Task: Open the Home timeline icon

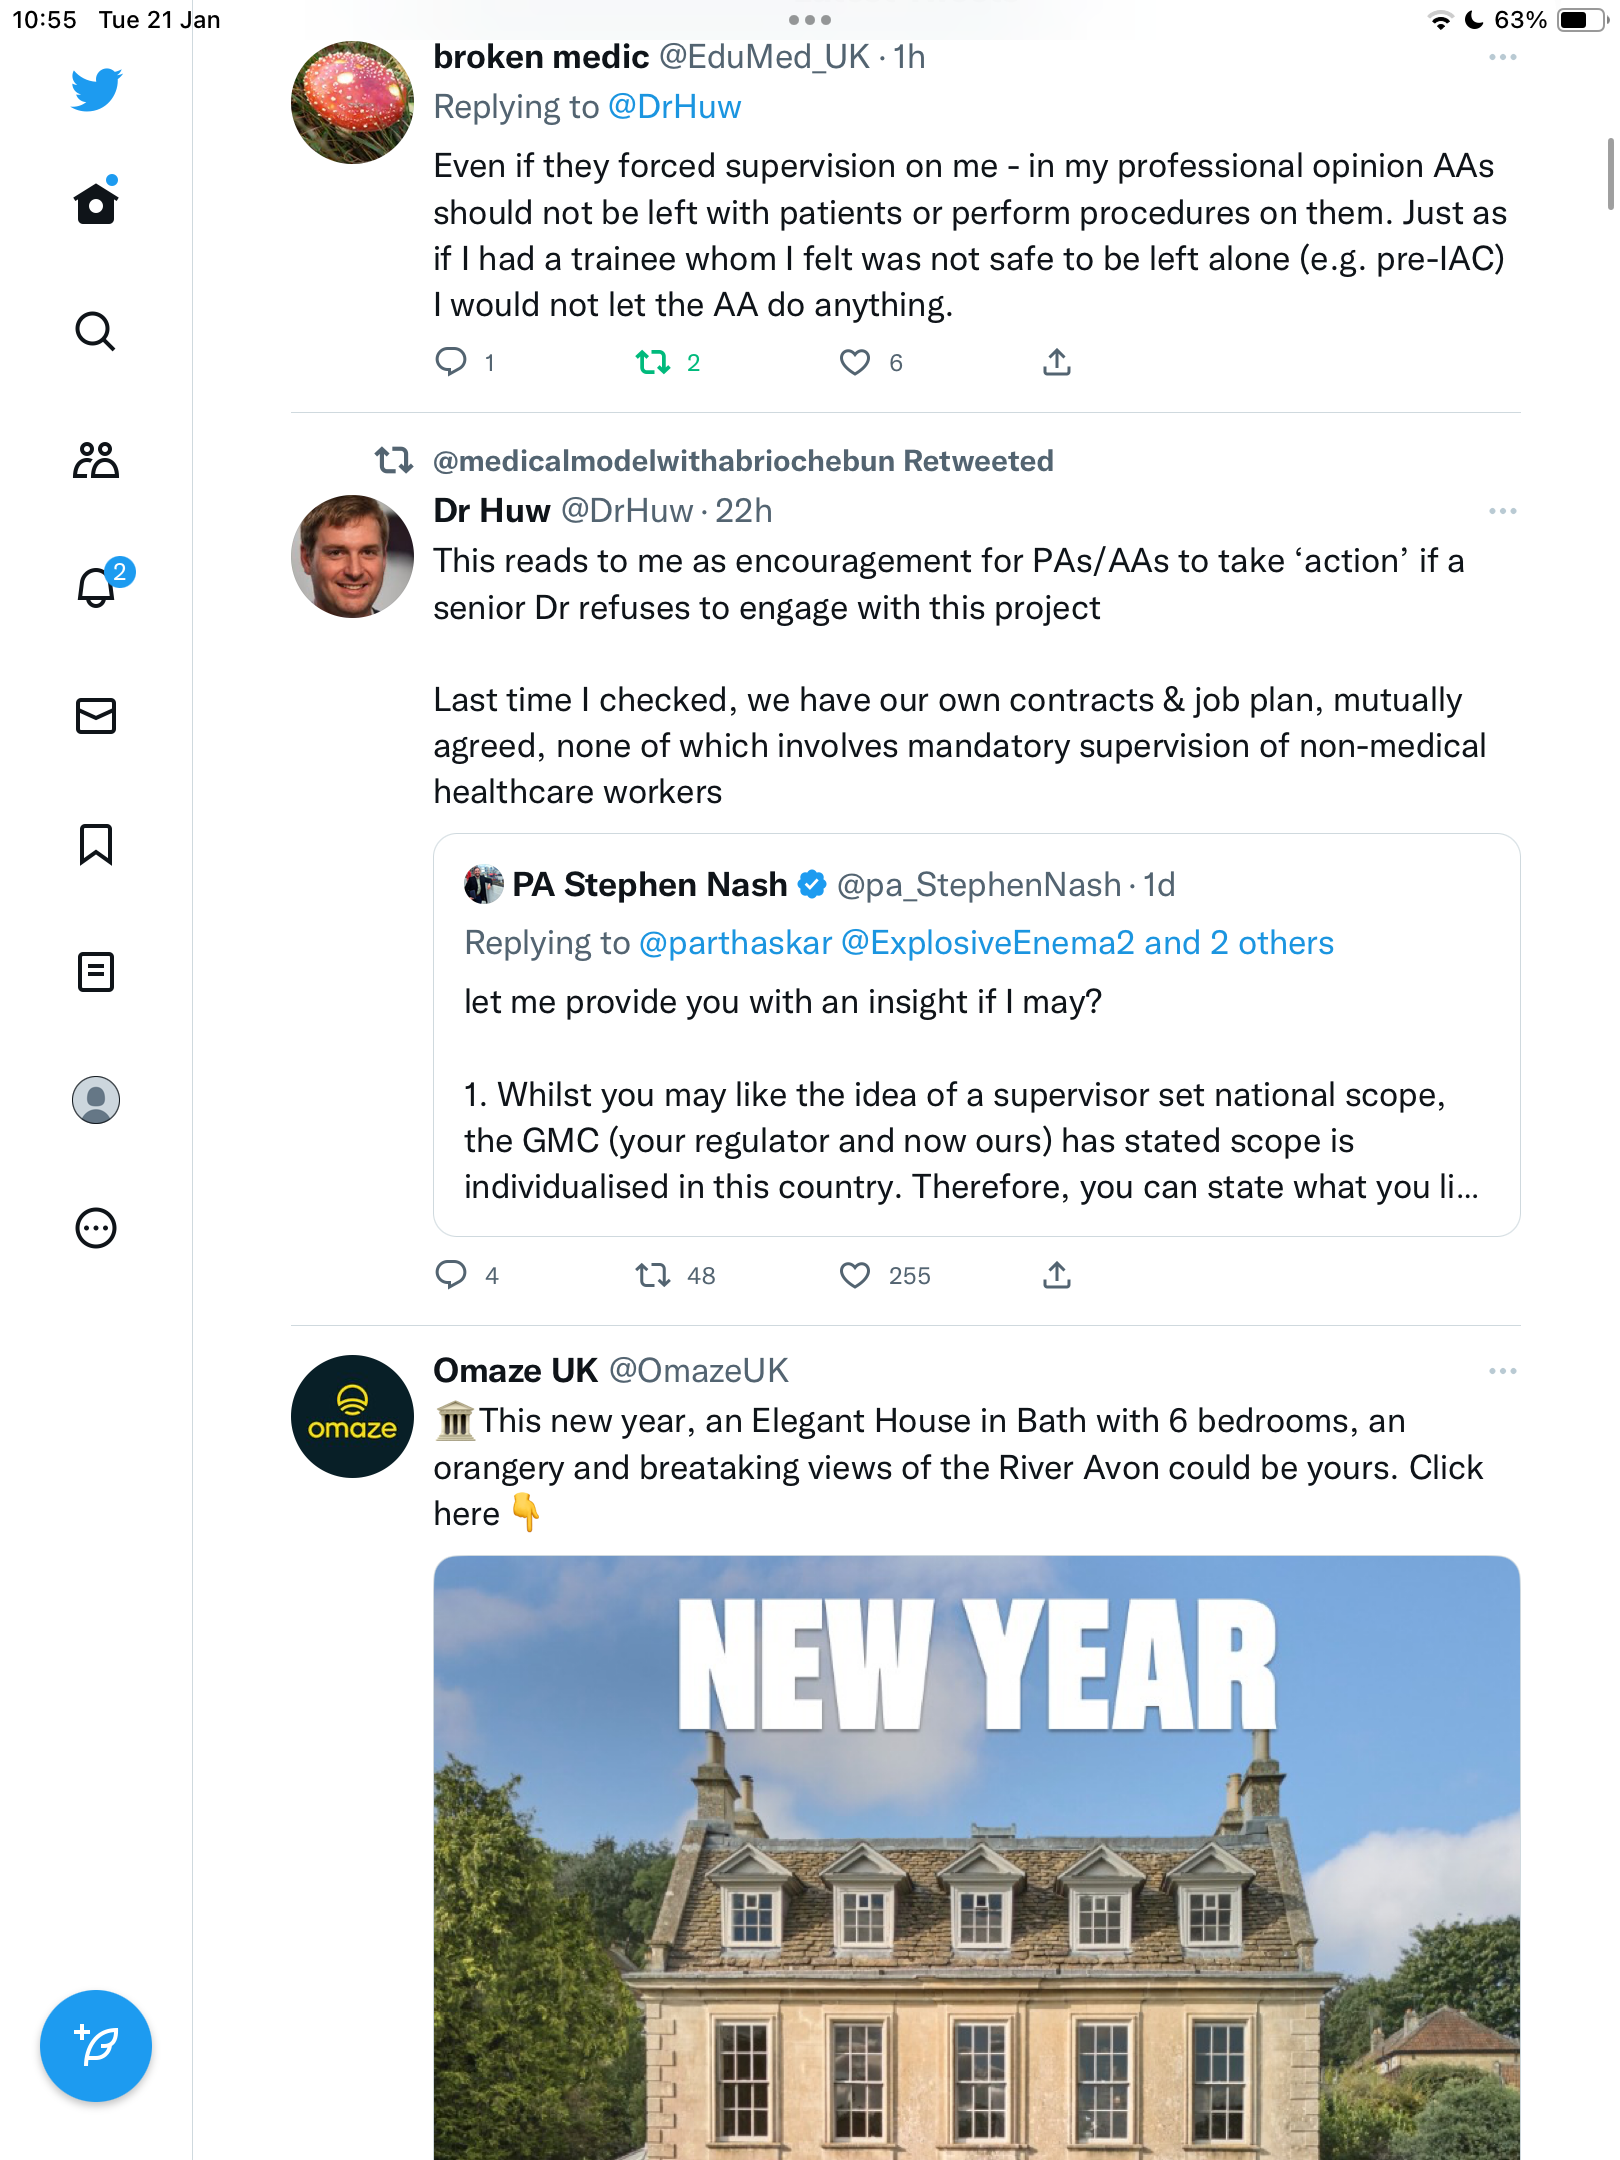Action: (96, 202)
